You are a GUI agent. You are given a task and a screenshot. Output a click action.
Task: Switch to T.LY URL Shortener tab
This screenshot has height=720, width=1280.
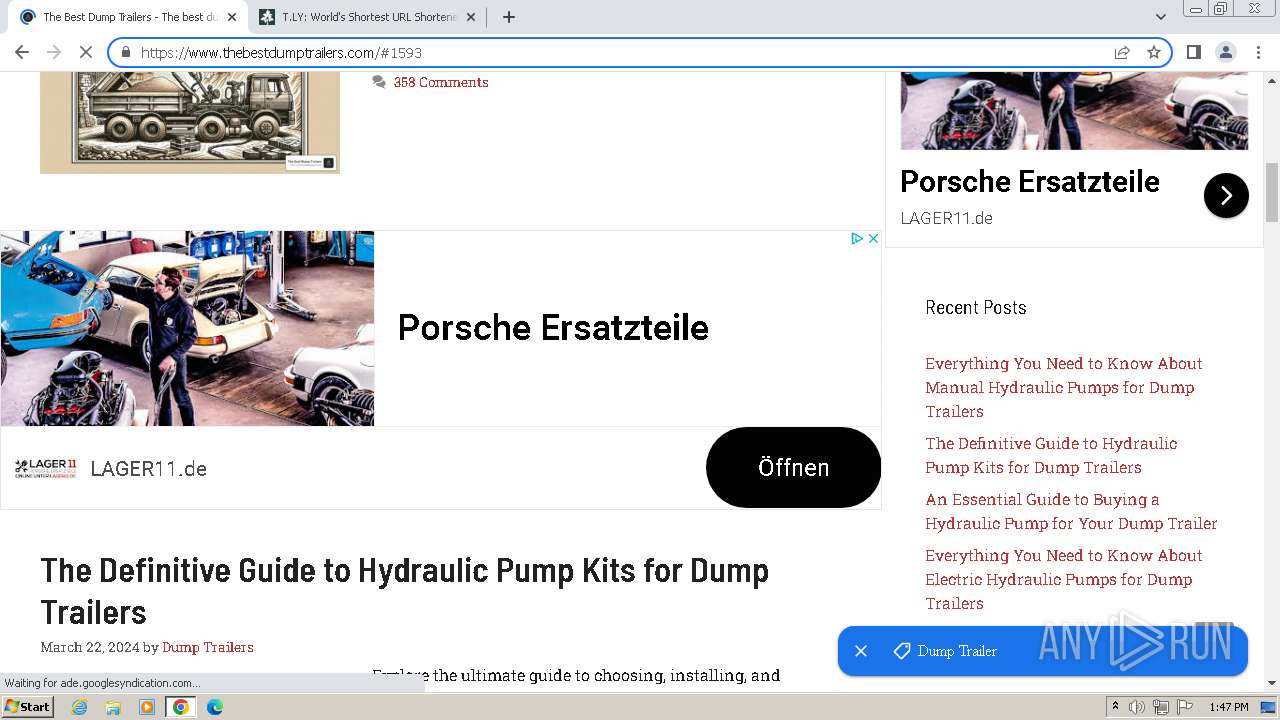(366, 17)
